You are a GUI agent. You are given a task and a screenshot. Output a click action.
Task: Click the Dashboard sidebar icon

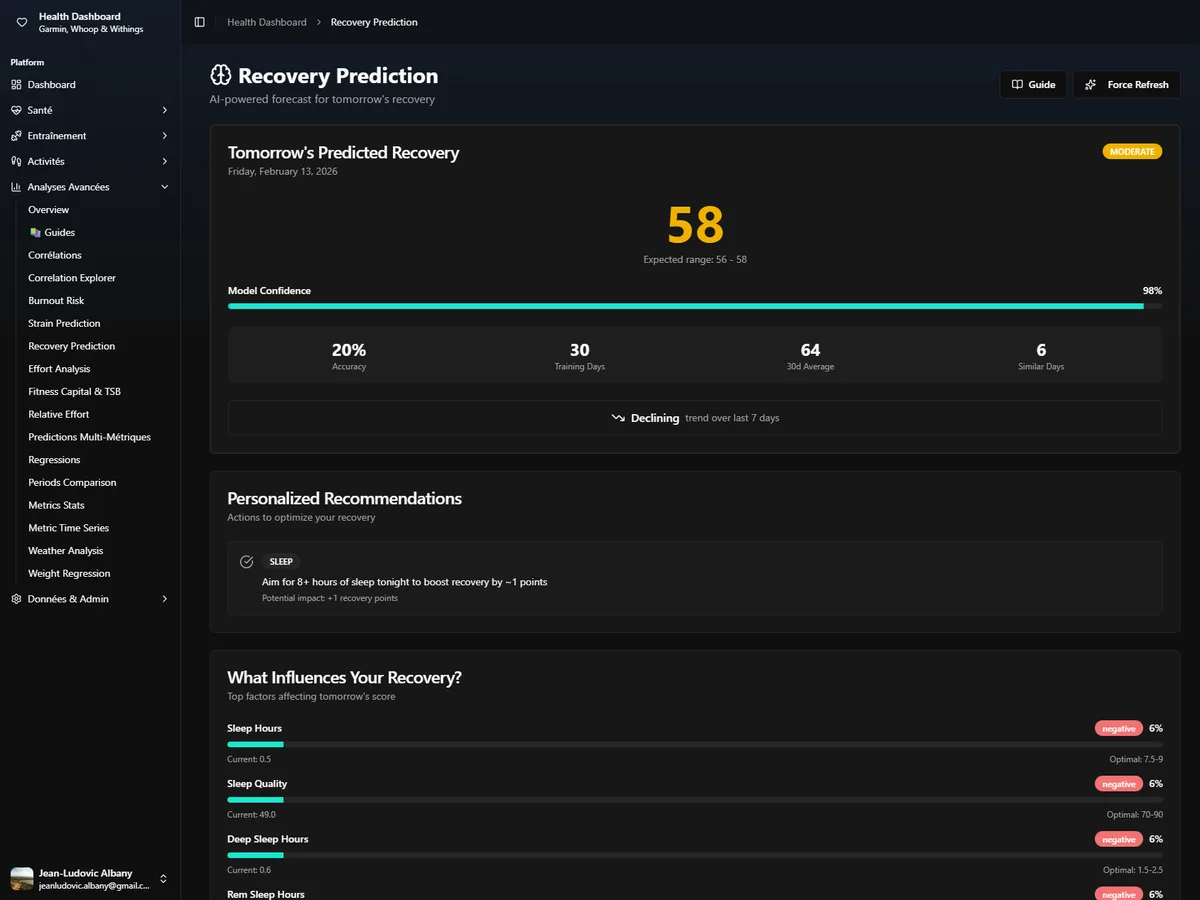click(14, 84)
